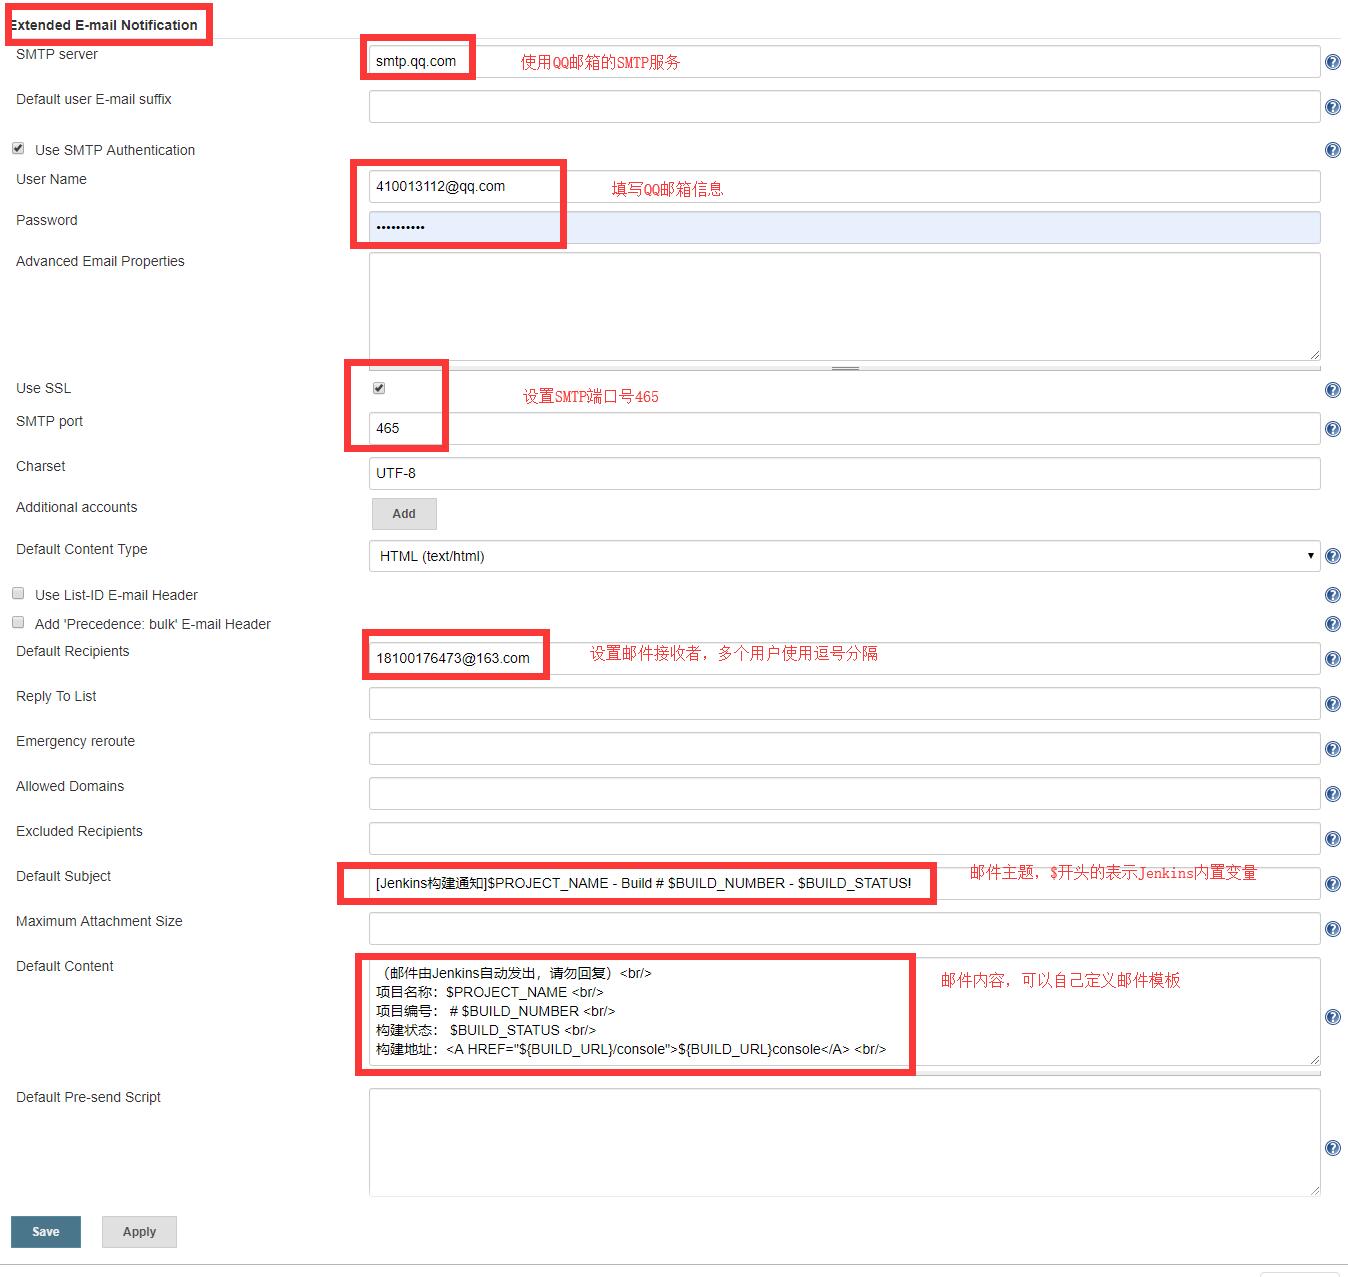
Task: Click the Reply To List input field
Action: point(844,703)
